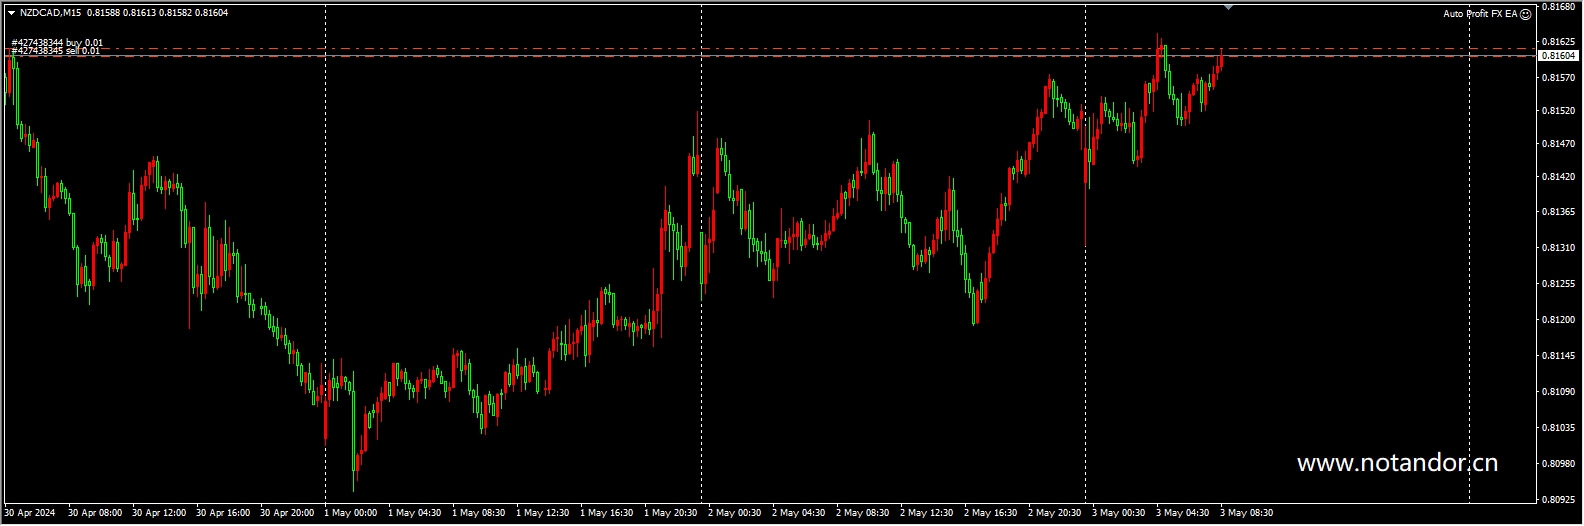Click price scale value 0.81200
1584x526 pixels.
coord(1559,320)
